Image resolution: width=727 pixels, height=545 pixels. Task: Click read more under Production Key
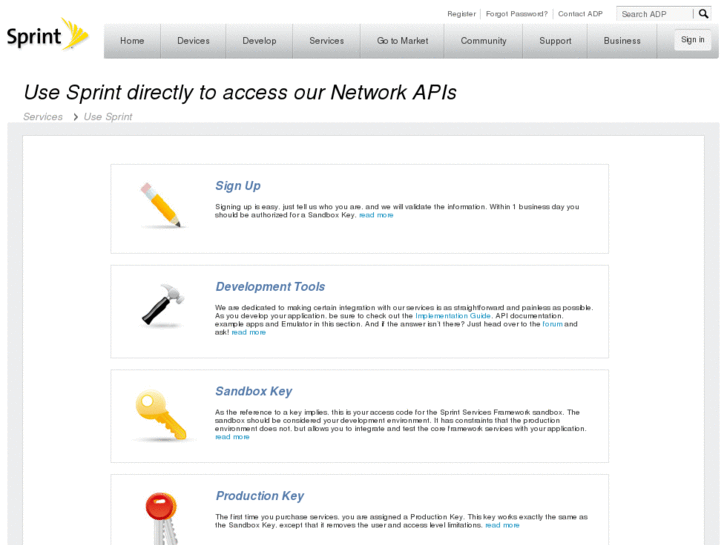(x=502, y=526)
